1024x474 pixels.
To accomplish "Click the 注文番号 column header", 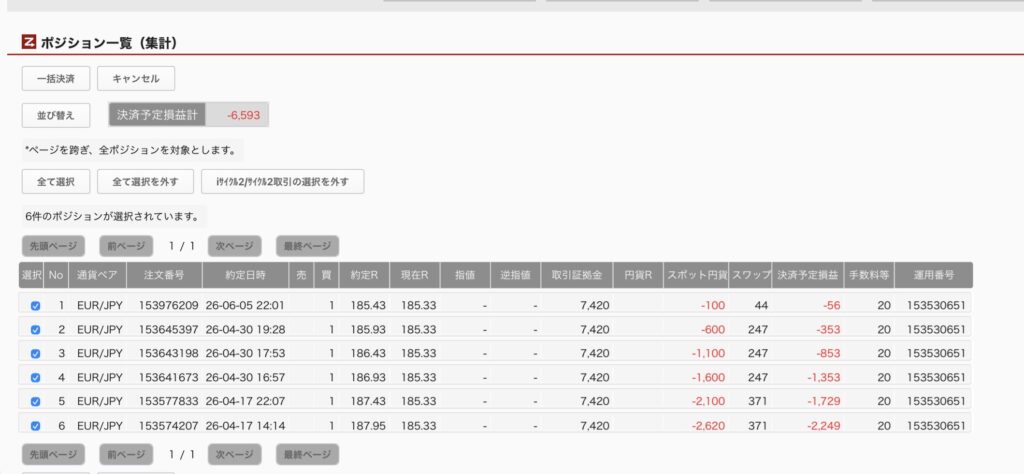I will pos(165,275).
